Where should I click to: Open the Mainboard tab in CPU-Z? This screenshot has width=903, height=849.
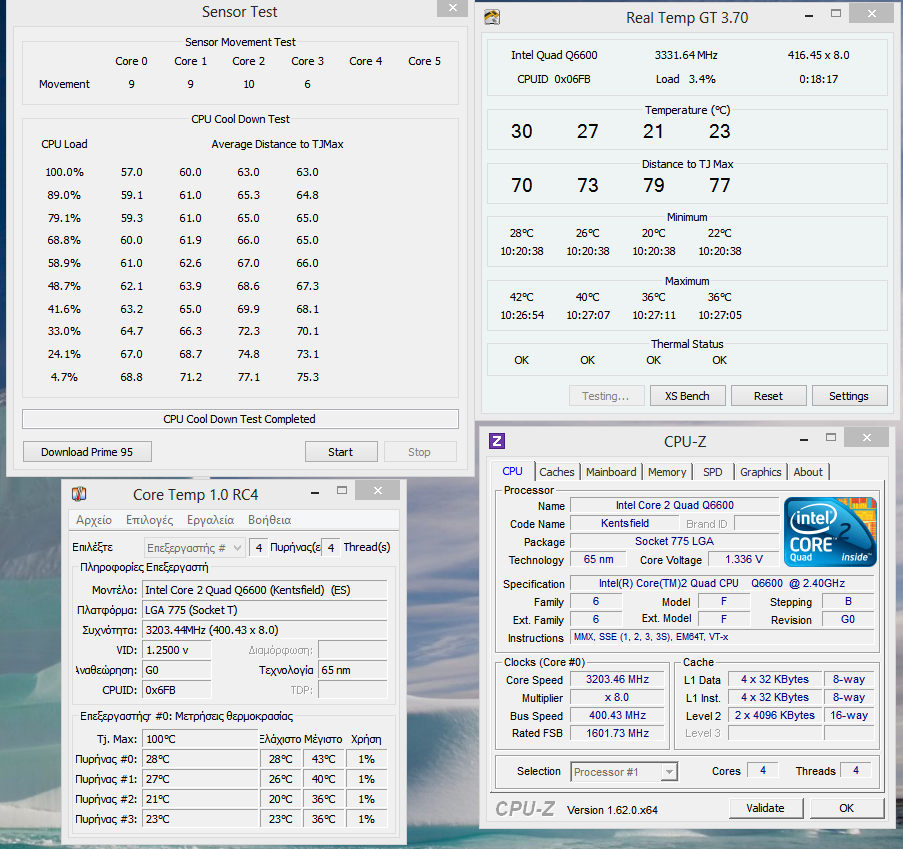point(611,472)
